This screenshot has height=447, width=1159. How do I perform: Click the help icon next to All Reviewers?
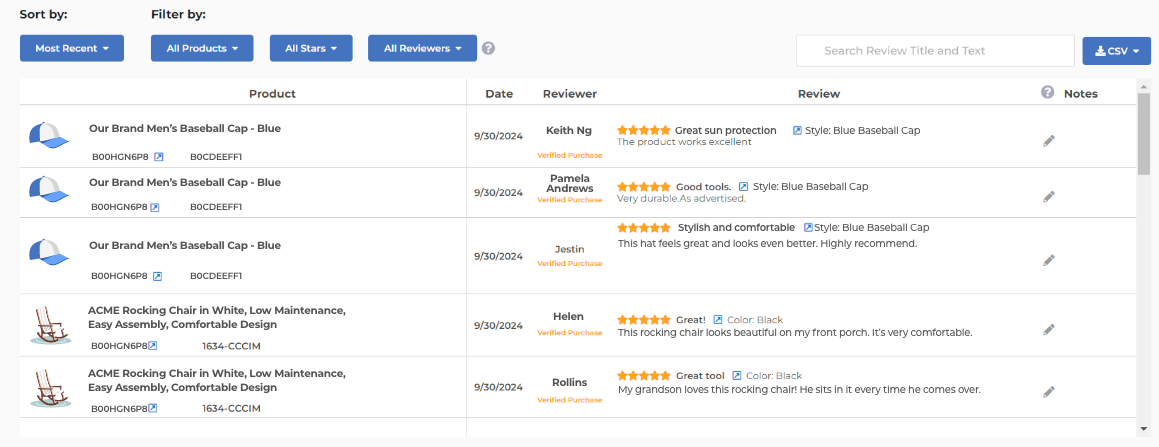pyautogui.click(x=488, y=48)
